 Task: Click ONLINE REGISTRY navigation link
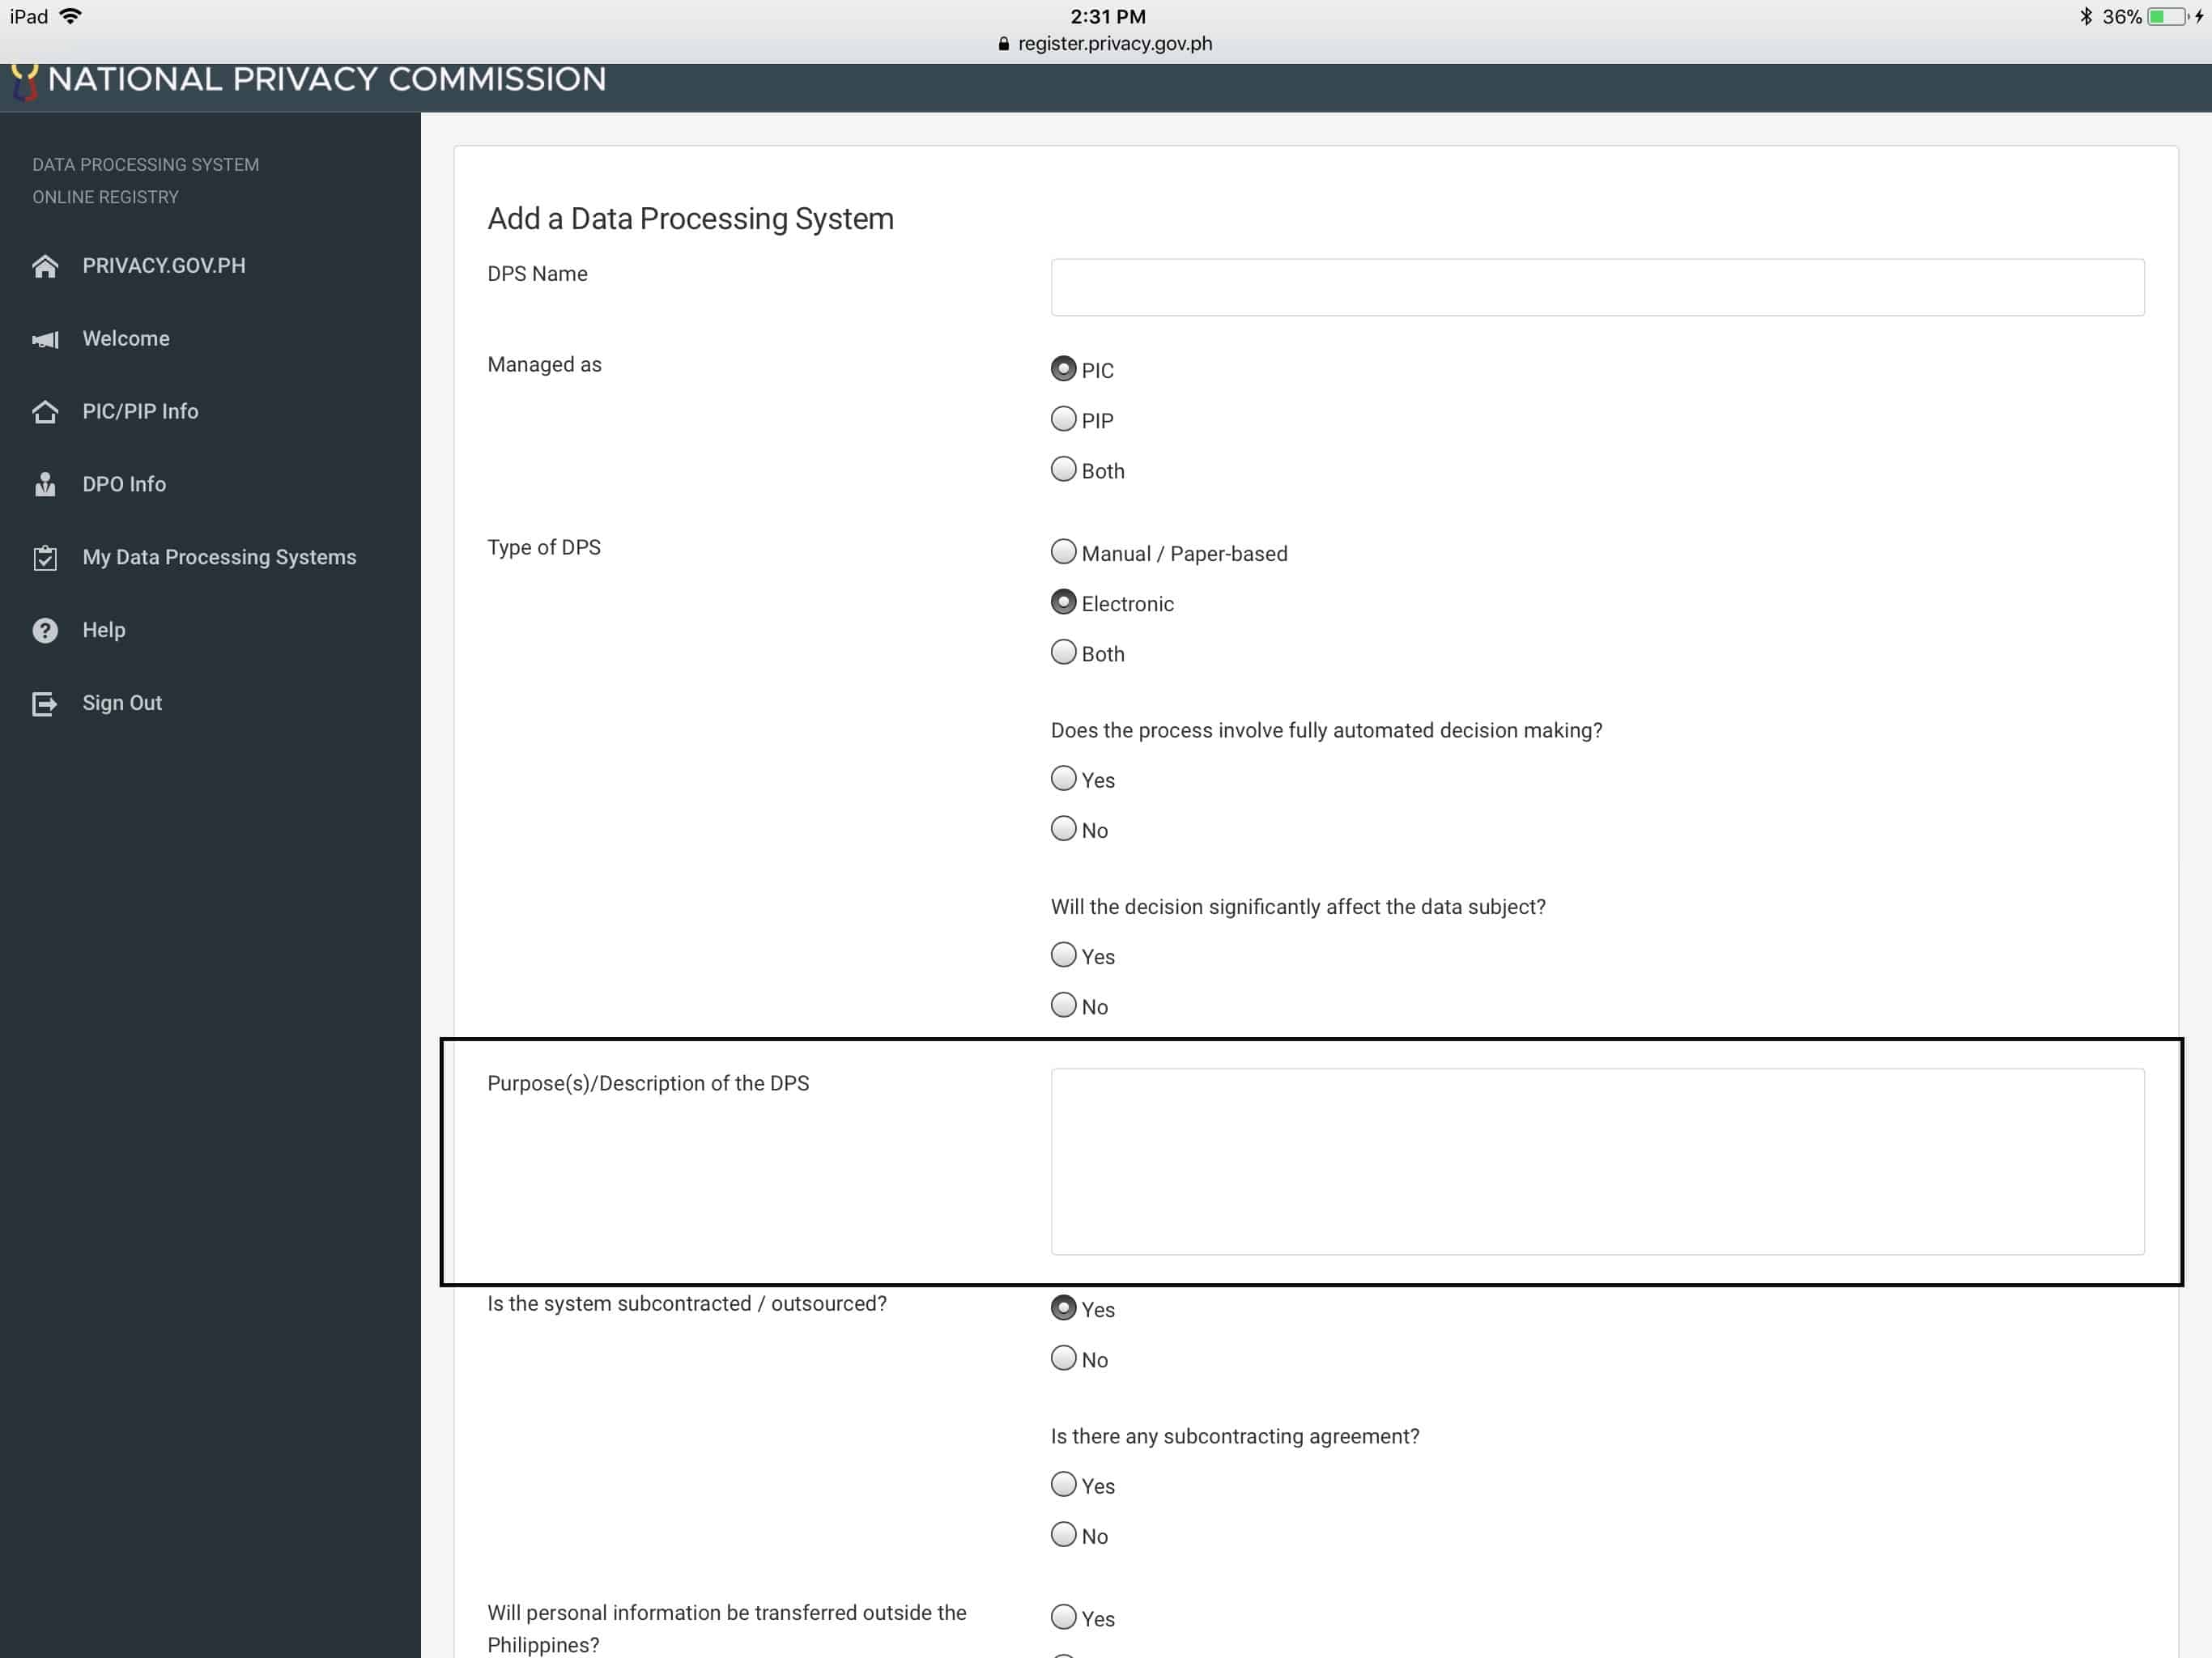[x=104, y=197]
